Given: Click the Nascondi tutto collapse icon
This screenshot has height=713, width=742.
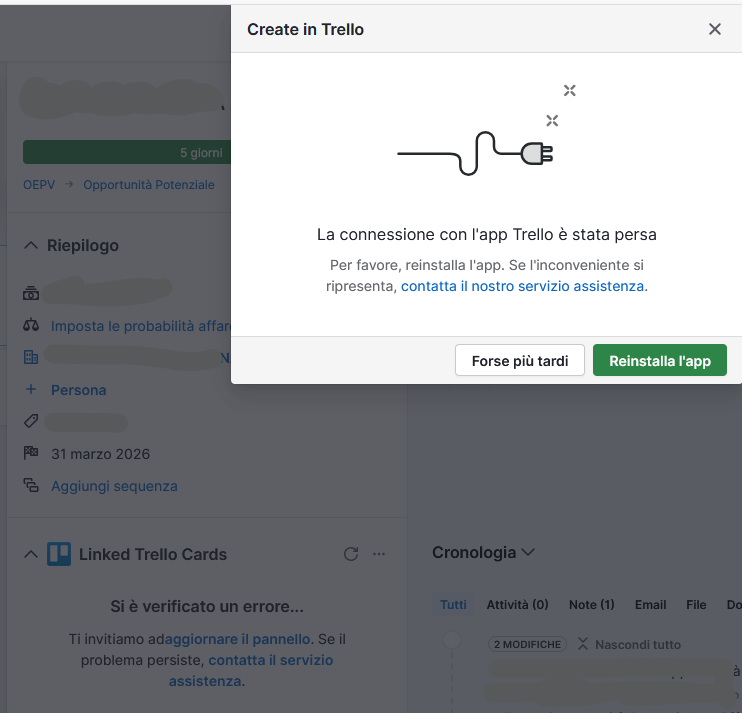Looking at the screenshot, I should coord(583,644).
